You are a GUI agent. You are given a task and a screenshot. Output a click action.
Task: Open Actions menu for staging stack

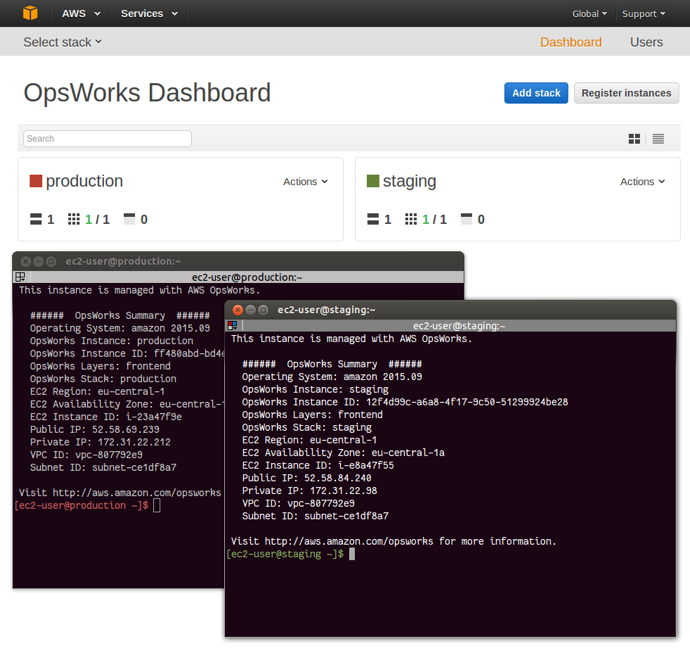642,181
